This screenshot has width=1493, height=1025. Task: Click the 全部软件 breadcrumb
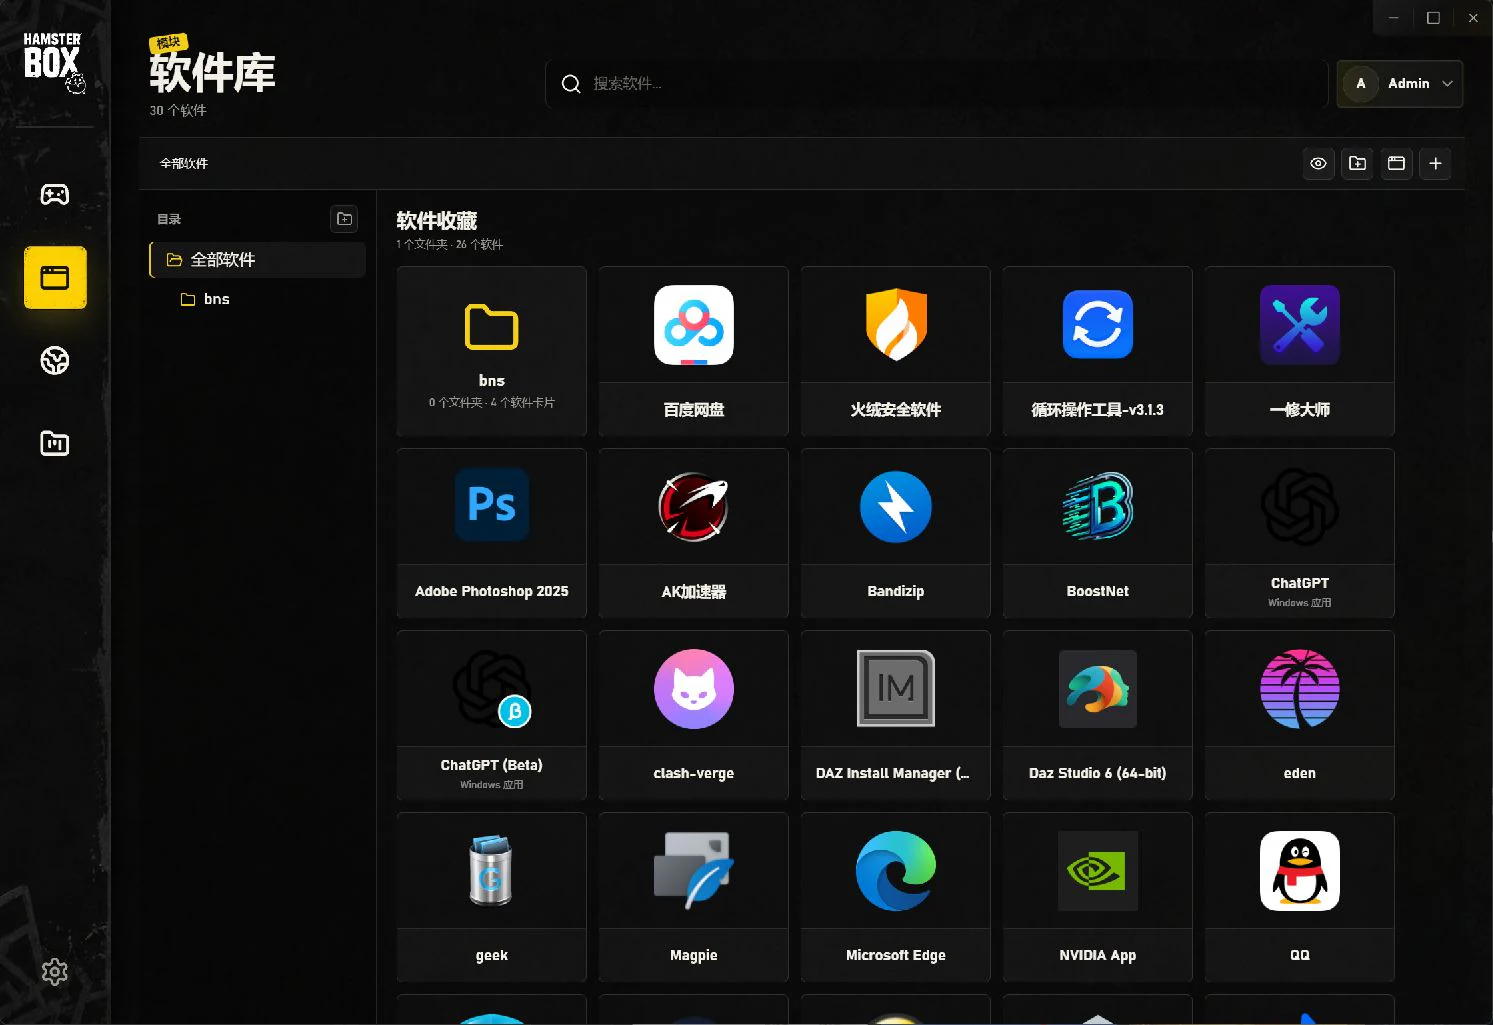click(x=184, y=163)
